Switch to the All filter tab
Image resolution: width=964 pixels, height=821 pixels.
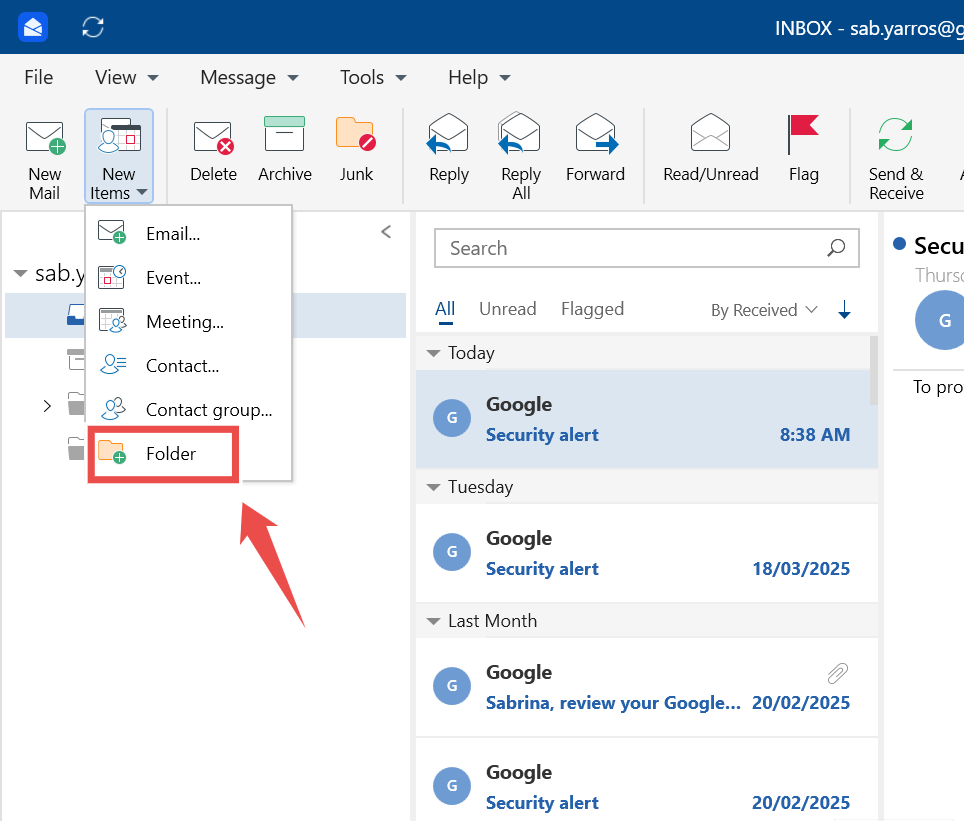(445, 309)
